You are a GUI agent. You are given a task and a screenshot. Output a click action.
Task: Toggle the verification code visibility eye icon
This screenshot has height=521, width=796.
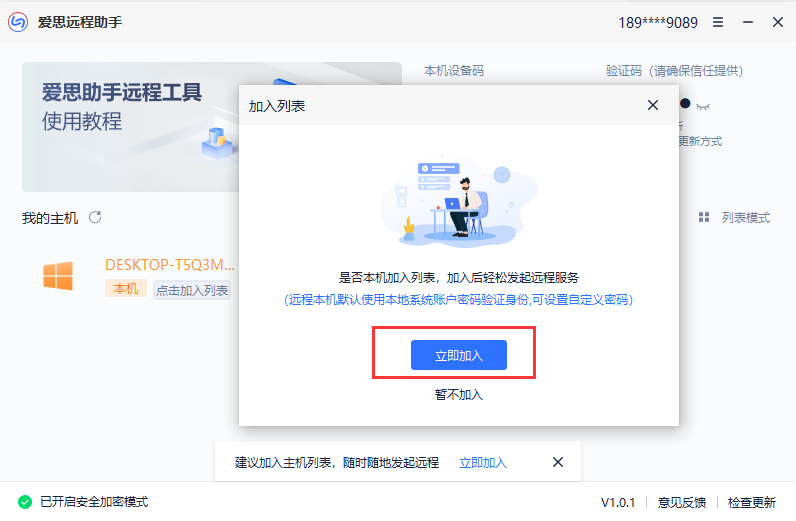click(x=703, y=106)
